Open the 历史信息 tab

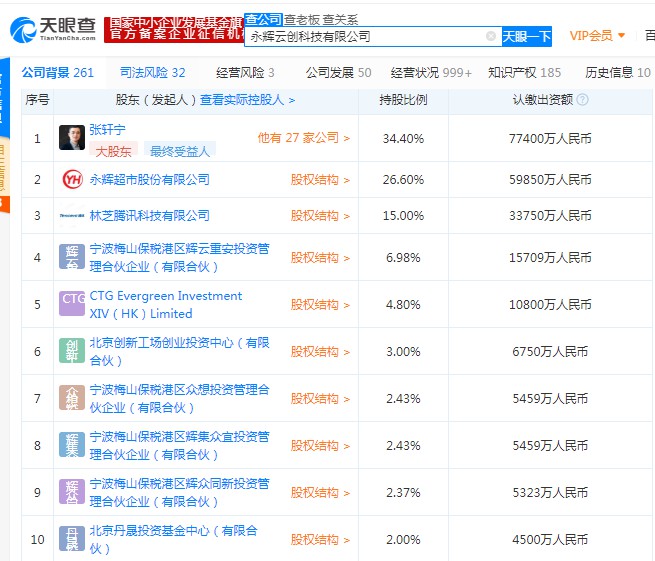[617, 73]
